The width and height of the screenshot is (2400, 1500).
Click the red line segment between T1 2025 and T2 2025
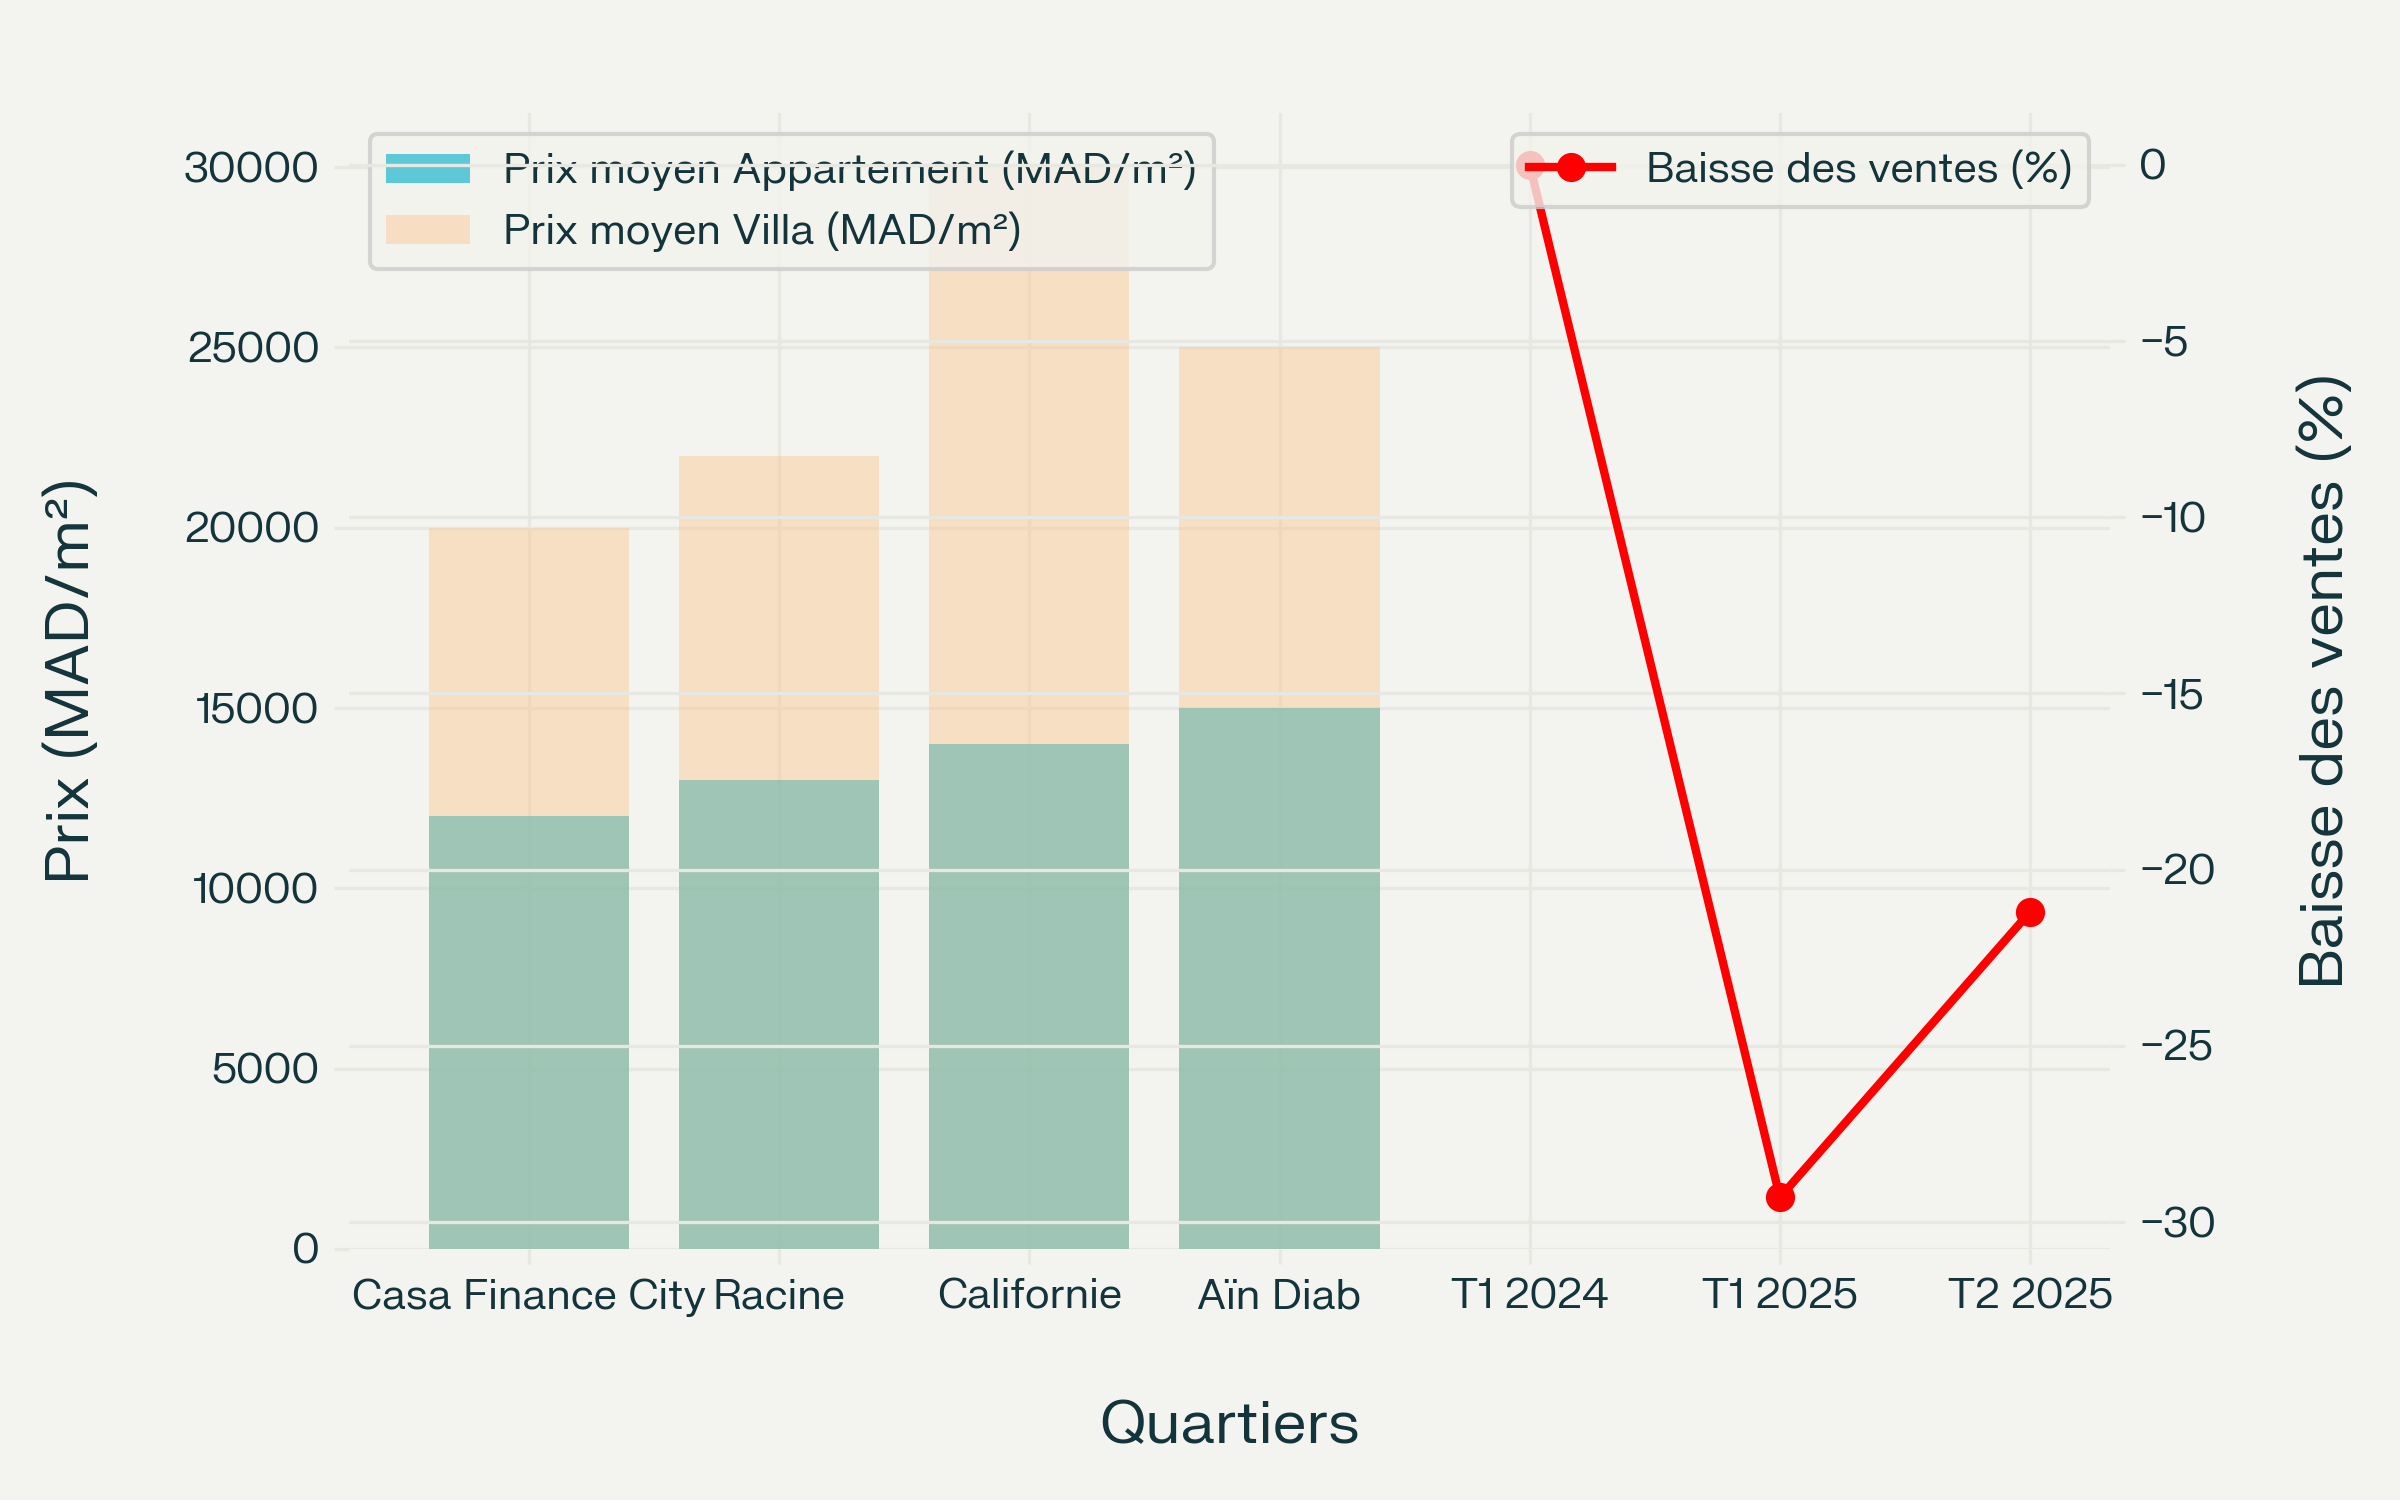point(1905,1055)
